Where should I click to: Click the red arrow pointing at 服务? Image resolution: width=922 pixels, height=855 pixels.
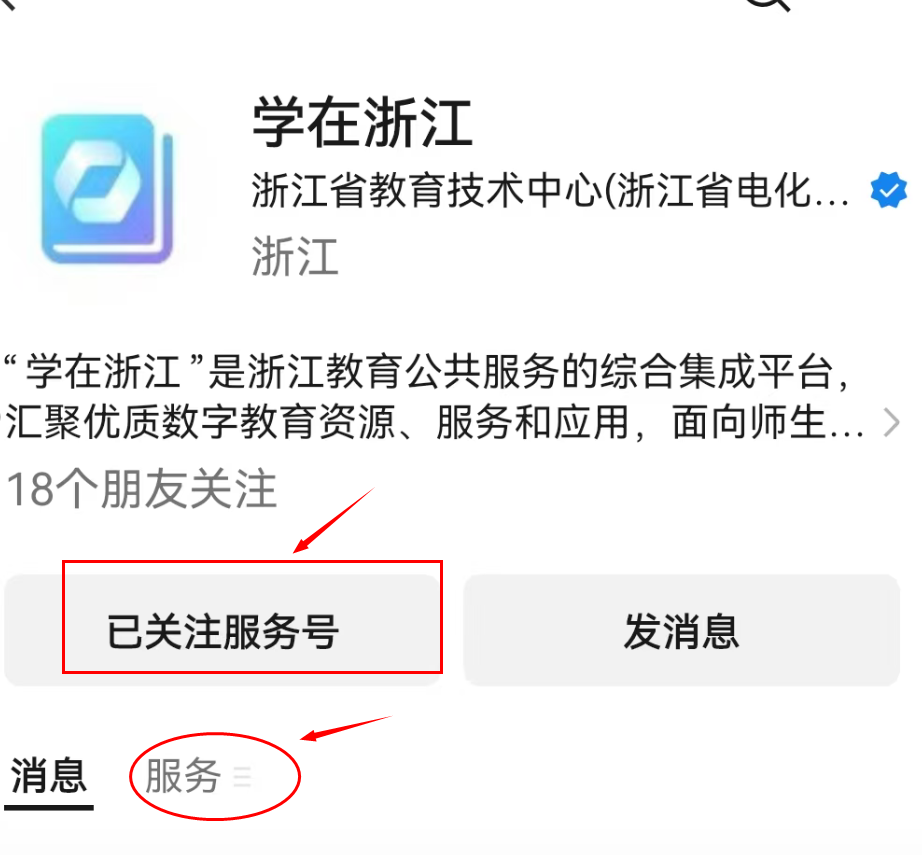(346, 728)
